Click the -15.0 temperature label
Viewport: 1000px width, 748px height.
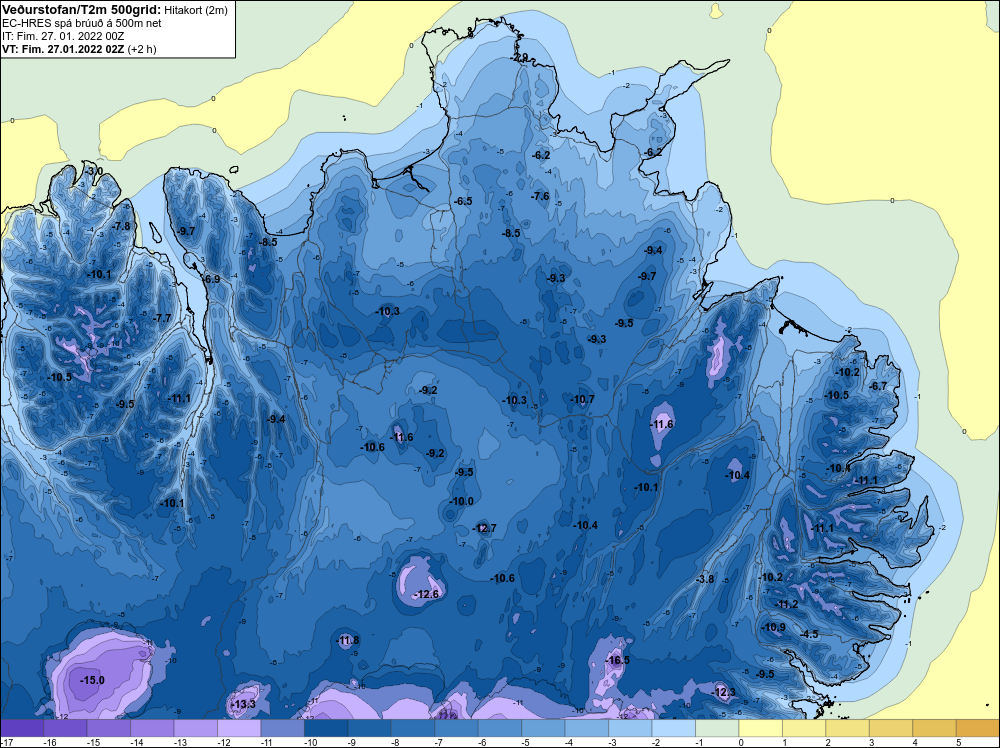pos(92,680)
